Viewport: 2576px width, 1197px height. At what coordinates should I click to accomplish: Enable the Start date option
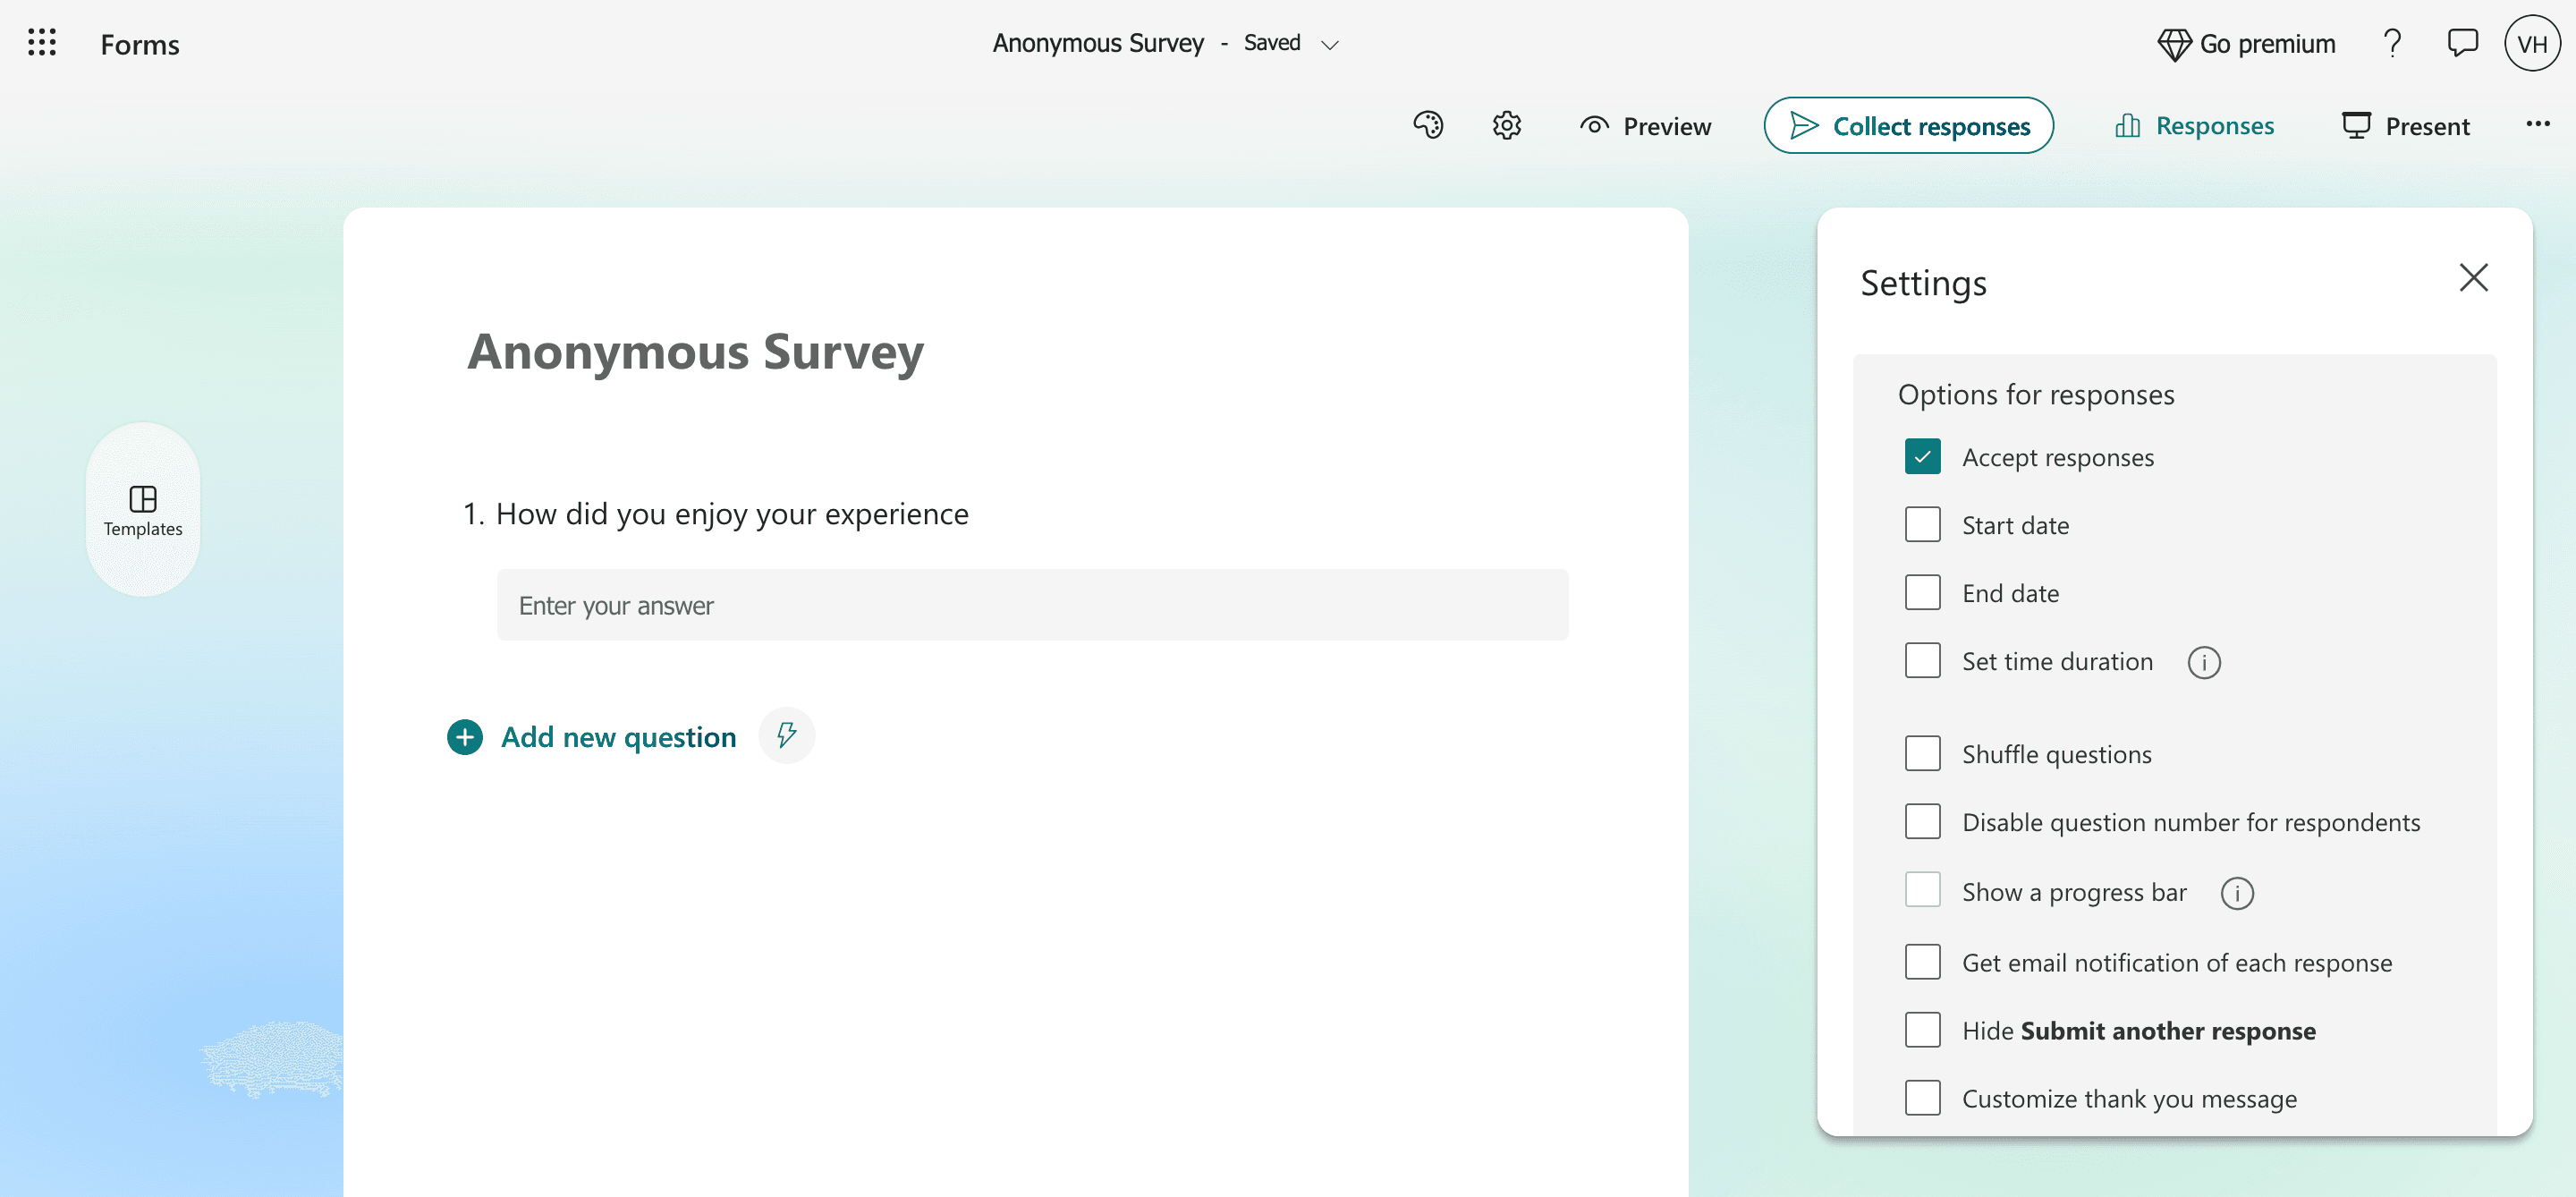(1922, 525)
